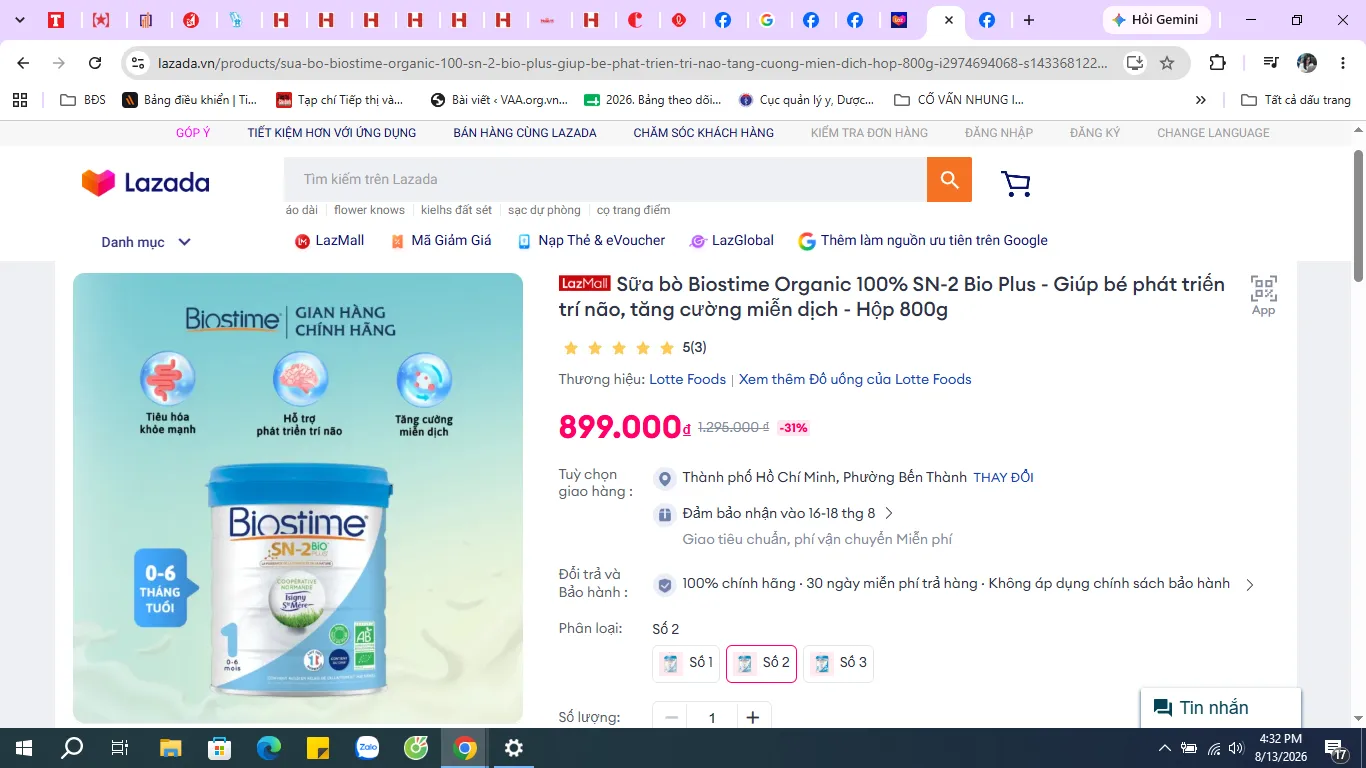Open the Lotte Foods brand link
This screenshot has height=768, width=1366.
coord(688,380)
